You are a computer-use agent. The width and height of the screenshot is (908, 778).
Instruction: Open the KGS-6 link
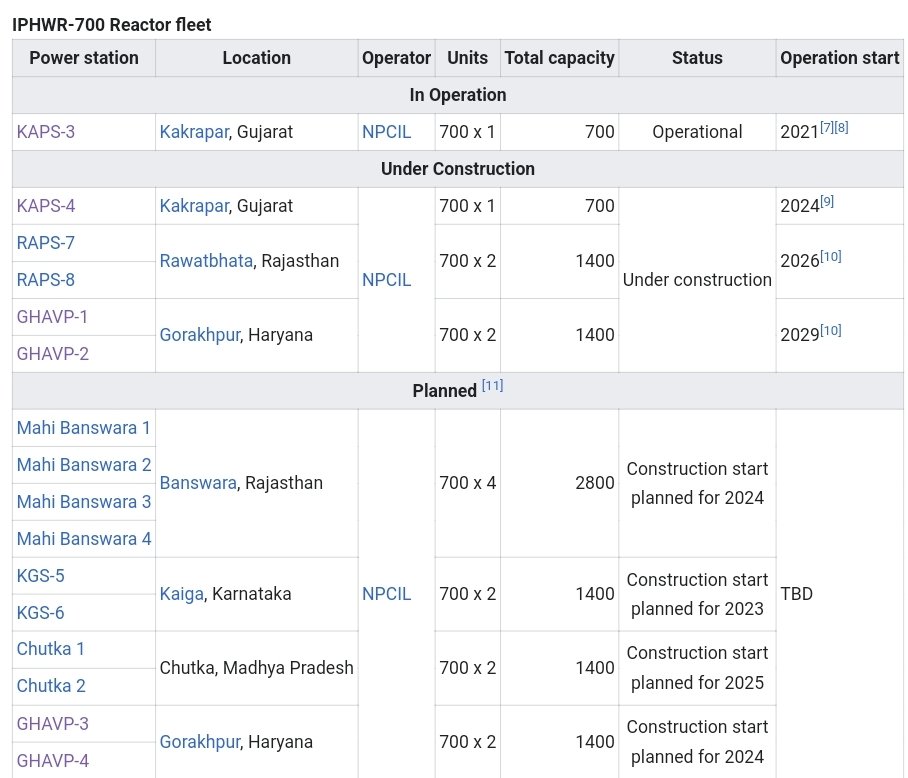(41, 613)
